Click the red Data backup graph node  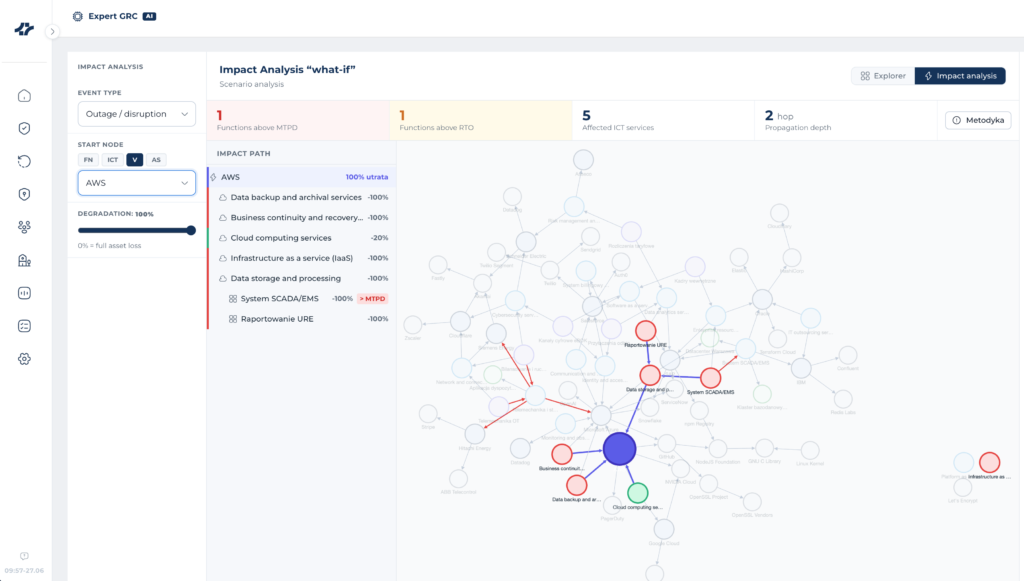(576, 485)
